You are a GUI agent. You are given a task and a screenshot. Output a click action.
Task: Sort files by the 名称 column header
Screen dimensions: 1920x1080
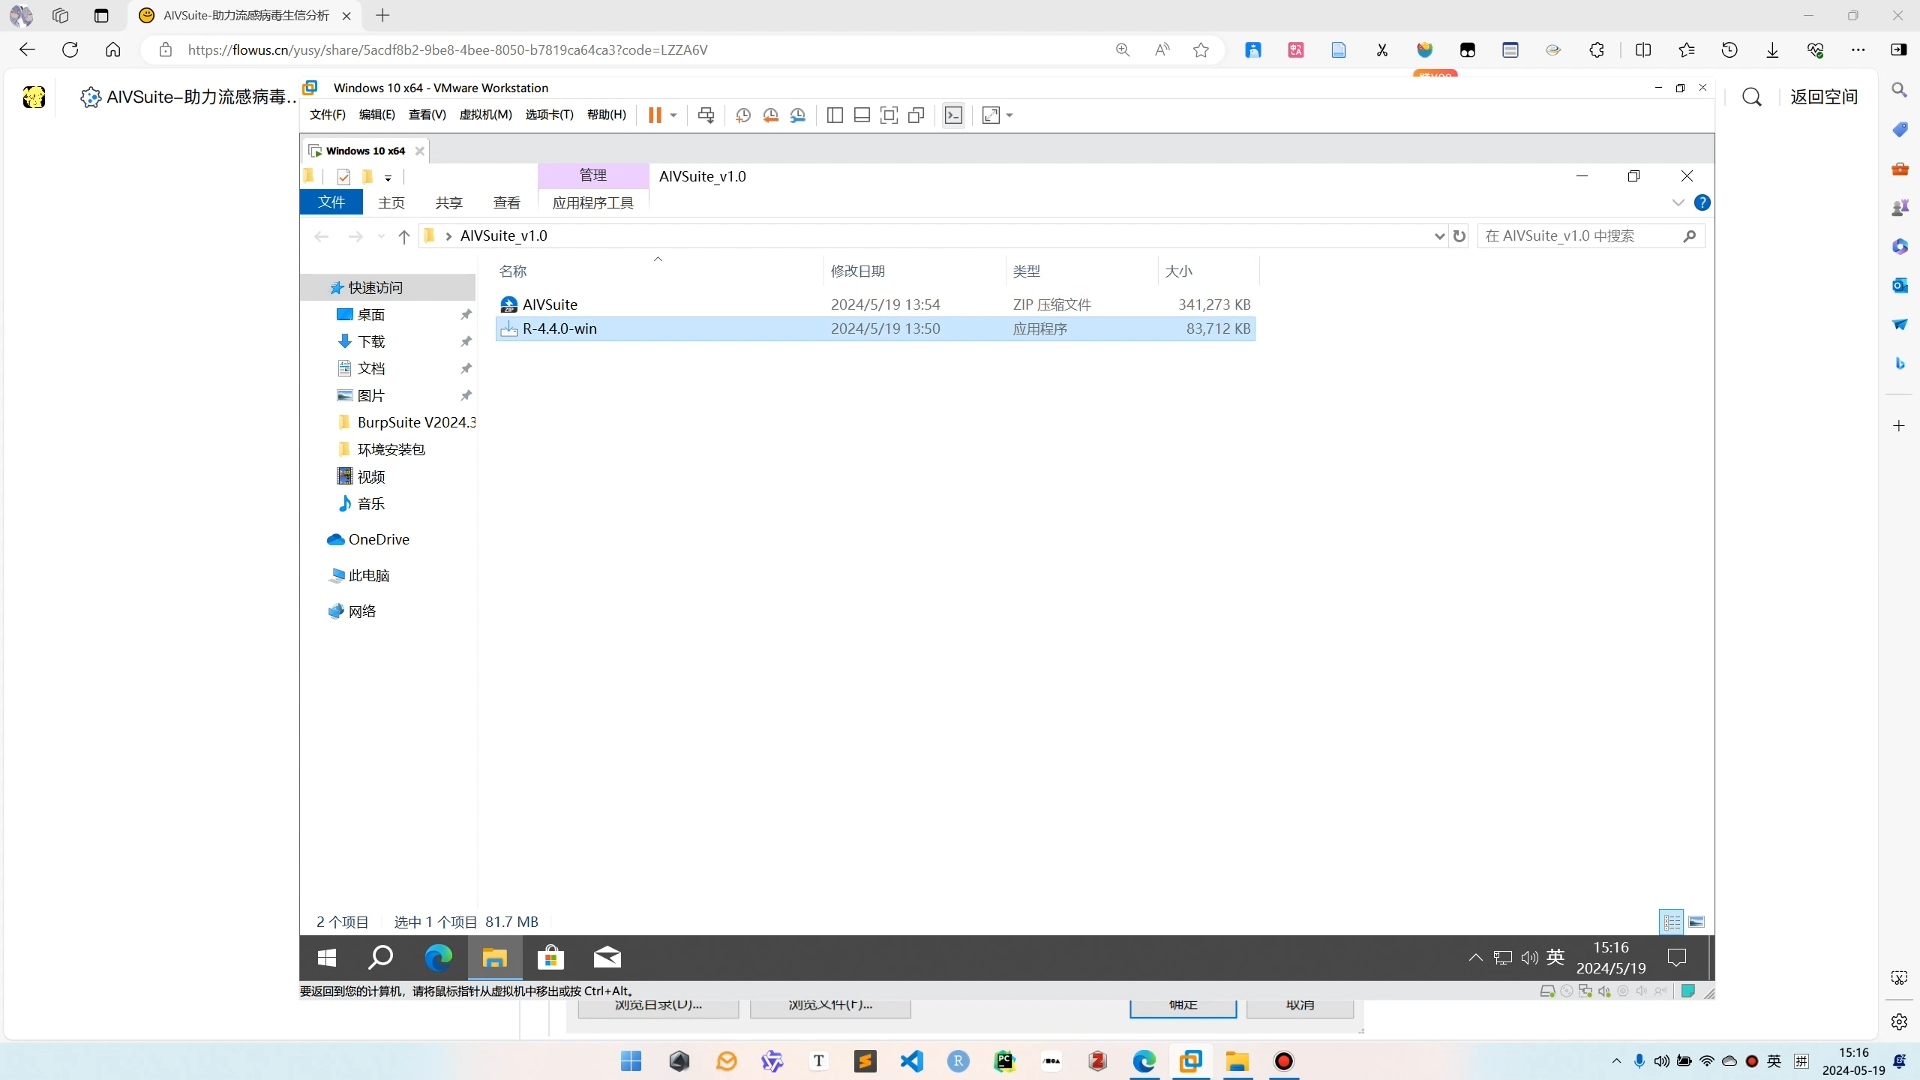coord(513,271)
